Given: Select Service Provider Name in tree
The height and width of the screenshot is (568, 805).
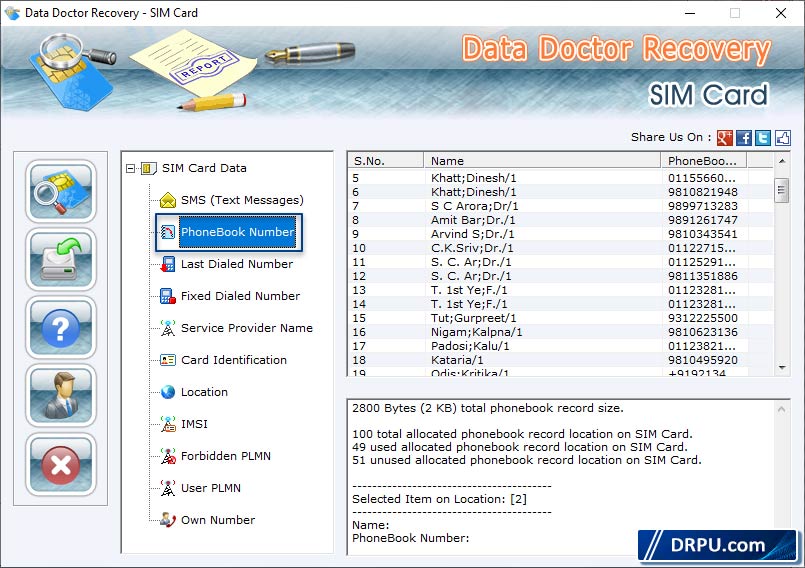Looking at the screenshot, I should coord(246,328).
